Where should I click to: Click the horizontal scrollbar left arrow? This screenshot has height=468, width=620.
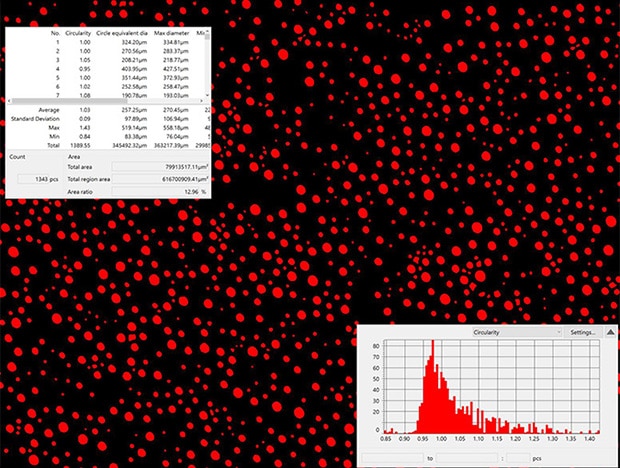click(9, 101)
